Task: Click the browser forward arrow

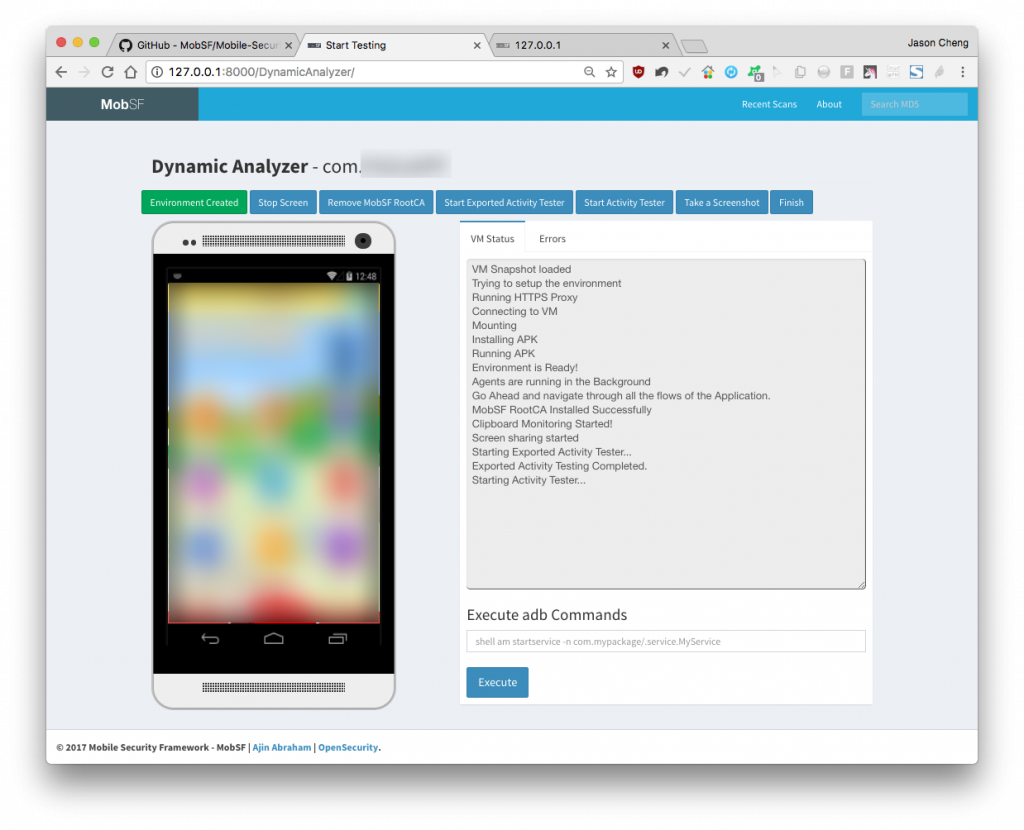Action: pyautogui.click(x=84, y=72)
